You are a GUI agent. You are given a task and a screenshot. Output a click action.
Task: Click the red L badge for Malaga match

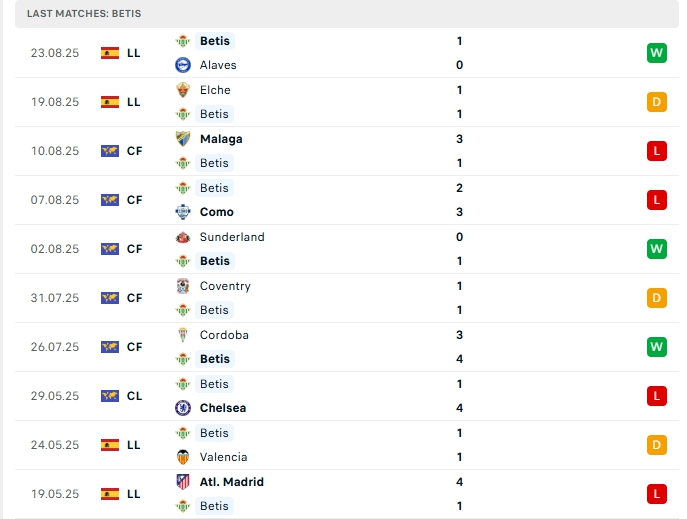click(x=656, y=151)
